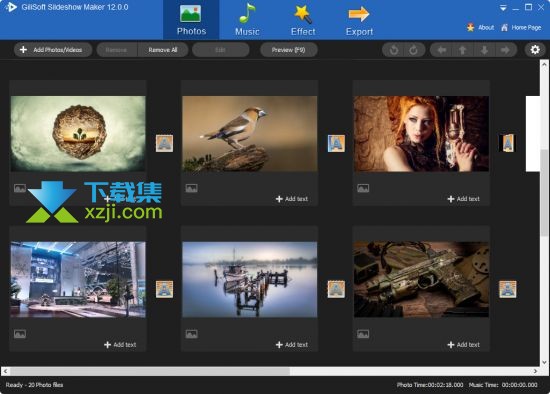The image size is (550, 394).
Task: Open transition icon beside bird photo
Action: 336,143
